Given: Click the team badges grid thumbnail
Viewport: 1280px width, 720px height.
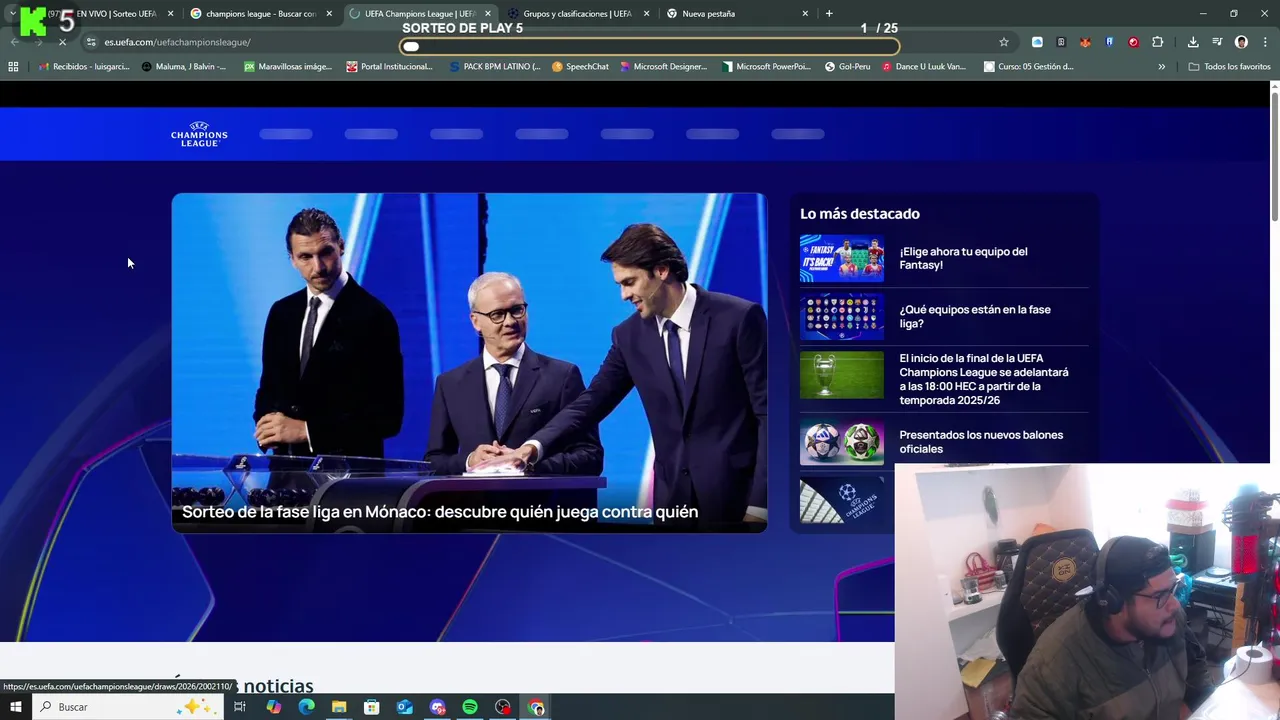Looking at the screenshot, I should (x=842, y=316).
